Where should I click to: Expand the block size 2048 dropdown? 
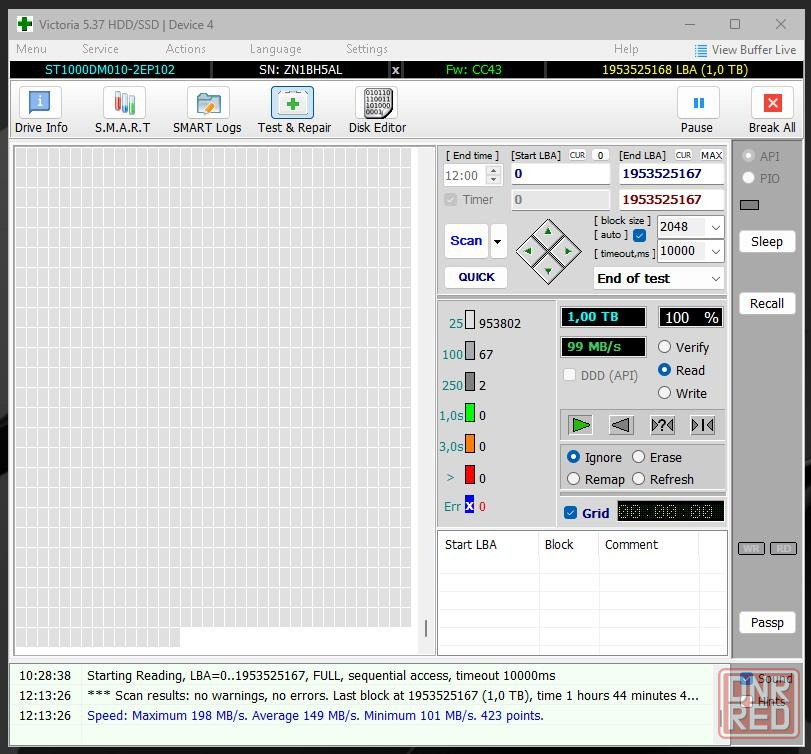pyautogui.click(x=715, y=227)
